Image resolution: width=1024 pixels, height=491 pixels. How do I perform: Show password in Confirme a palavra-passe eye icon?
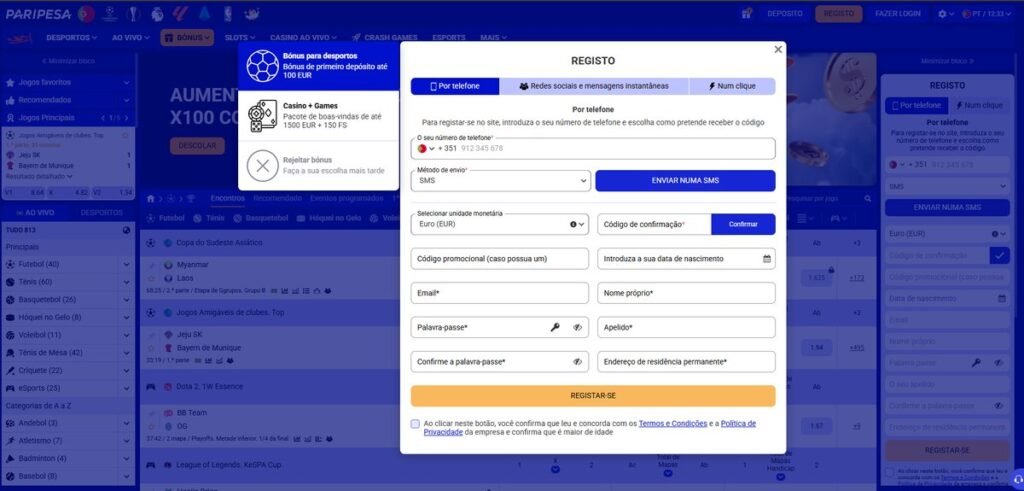[577, 362]
